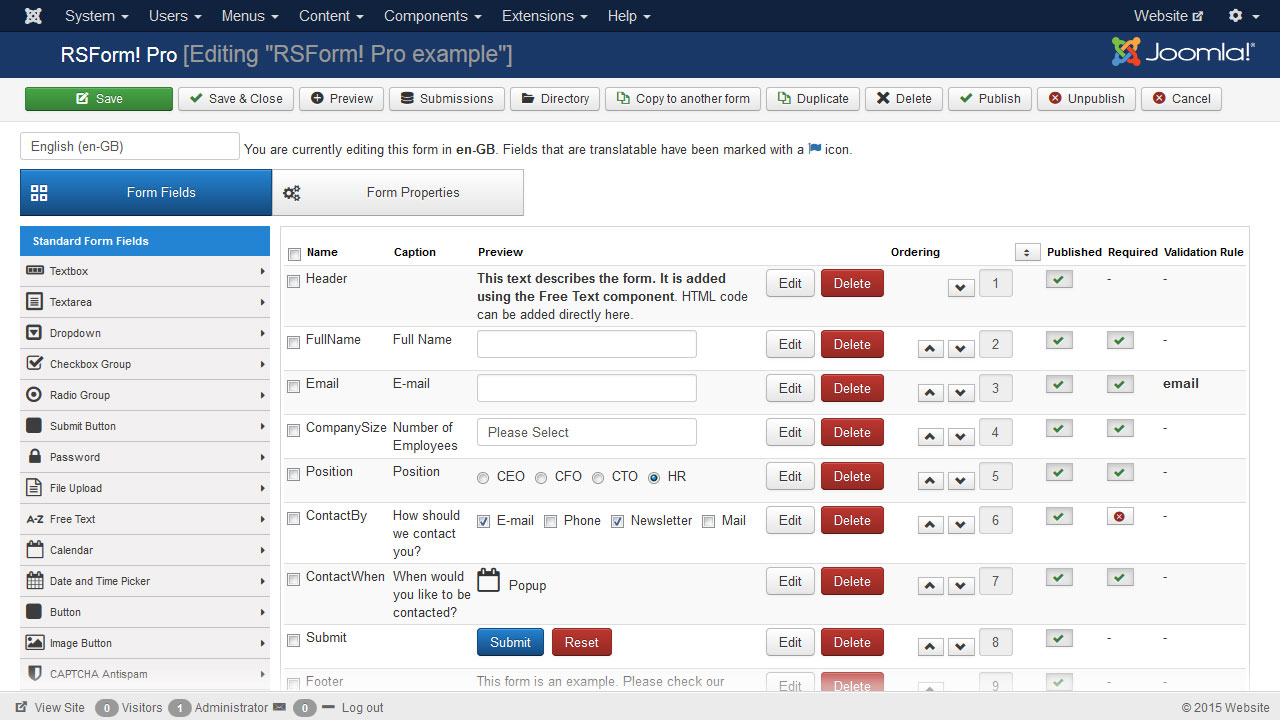Click the CAPTCHA Antispam shield icon

tap(35, 674)
